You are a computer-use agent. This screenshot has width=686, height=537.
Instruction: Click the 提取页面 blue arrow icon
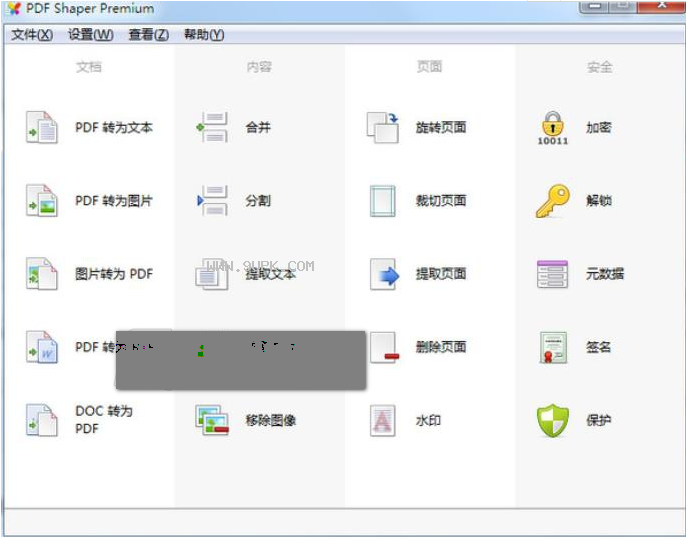384,274
